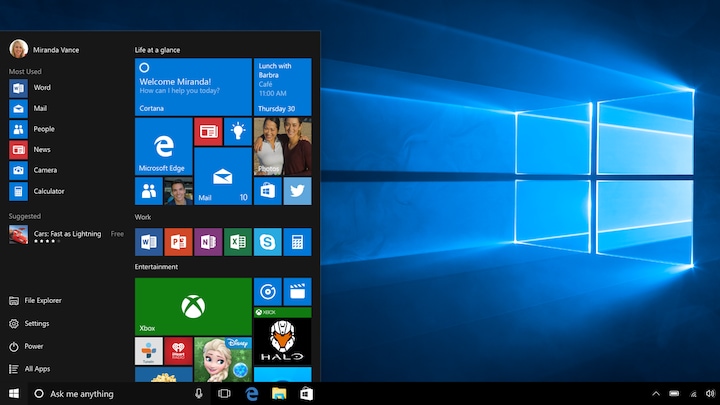Open Store from taskbar
Image resolution: width=720 pixels, height=405 pixels.
point(307,394)
